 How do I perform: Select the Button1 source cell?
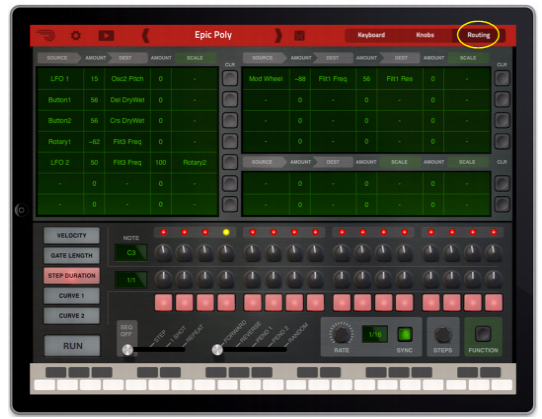(x=60, y=100)
